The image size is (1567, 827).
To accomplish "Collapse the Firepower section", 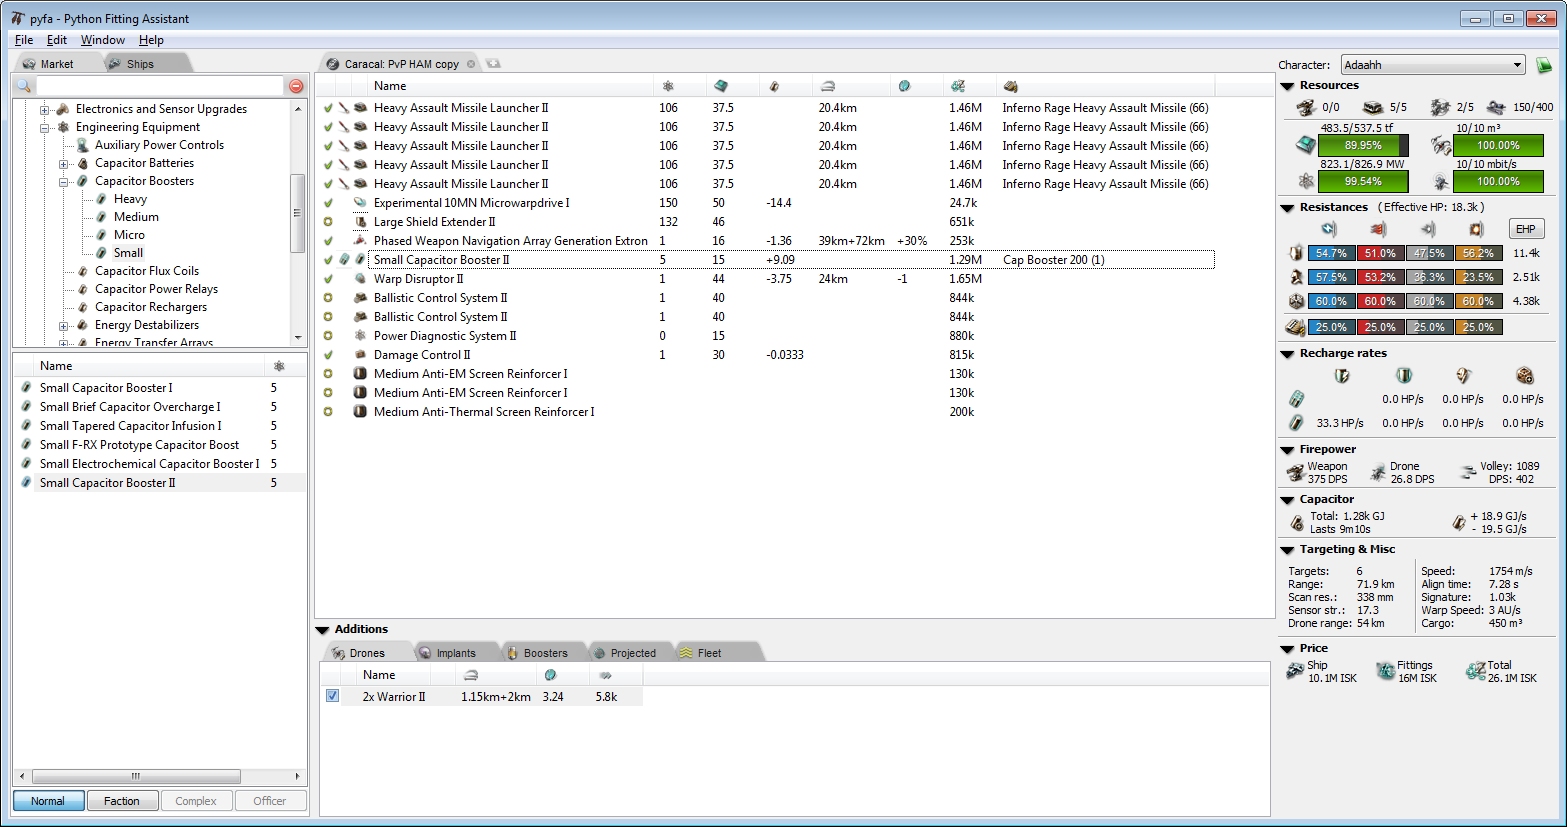I will [x=1288, y=450].
